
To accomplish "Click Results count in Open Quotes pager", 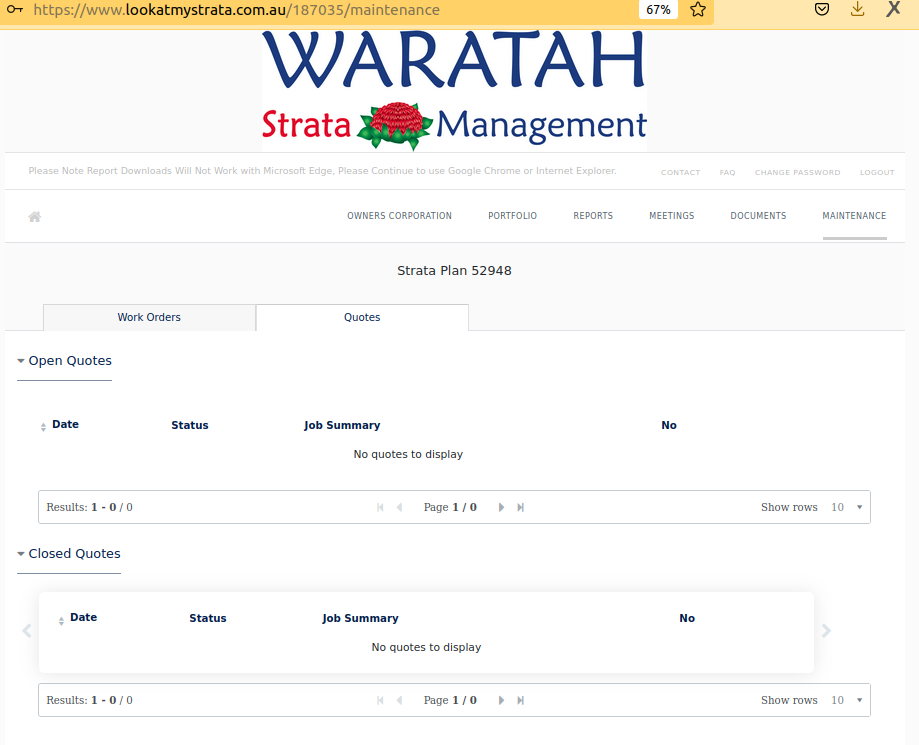I will coord(90,507).
